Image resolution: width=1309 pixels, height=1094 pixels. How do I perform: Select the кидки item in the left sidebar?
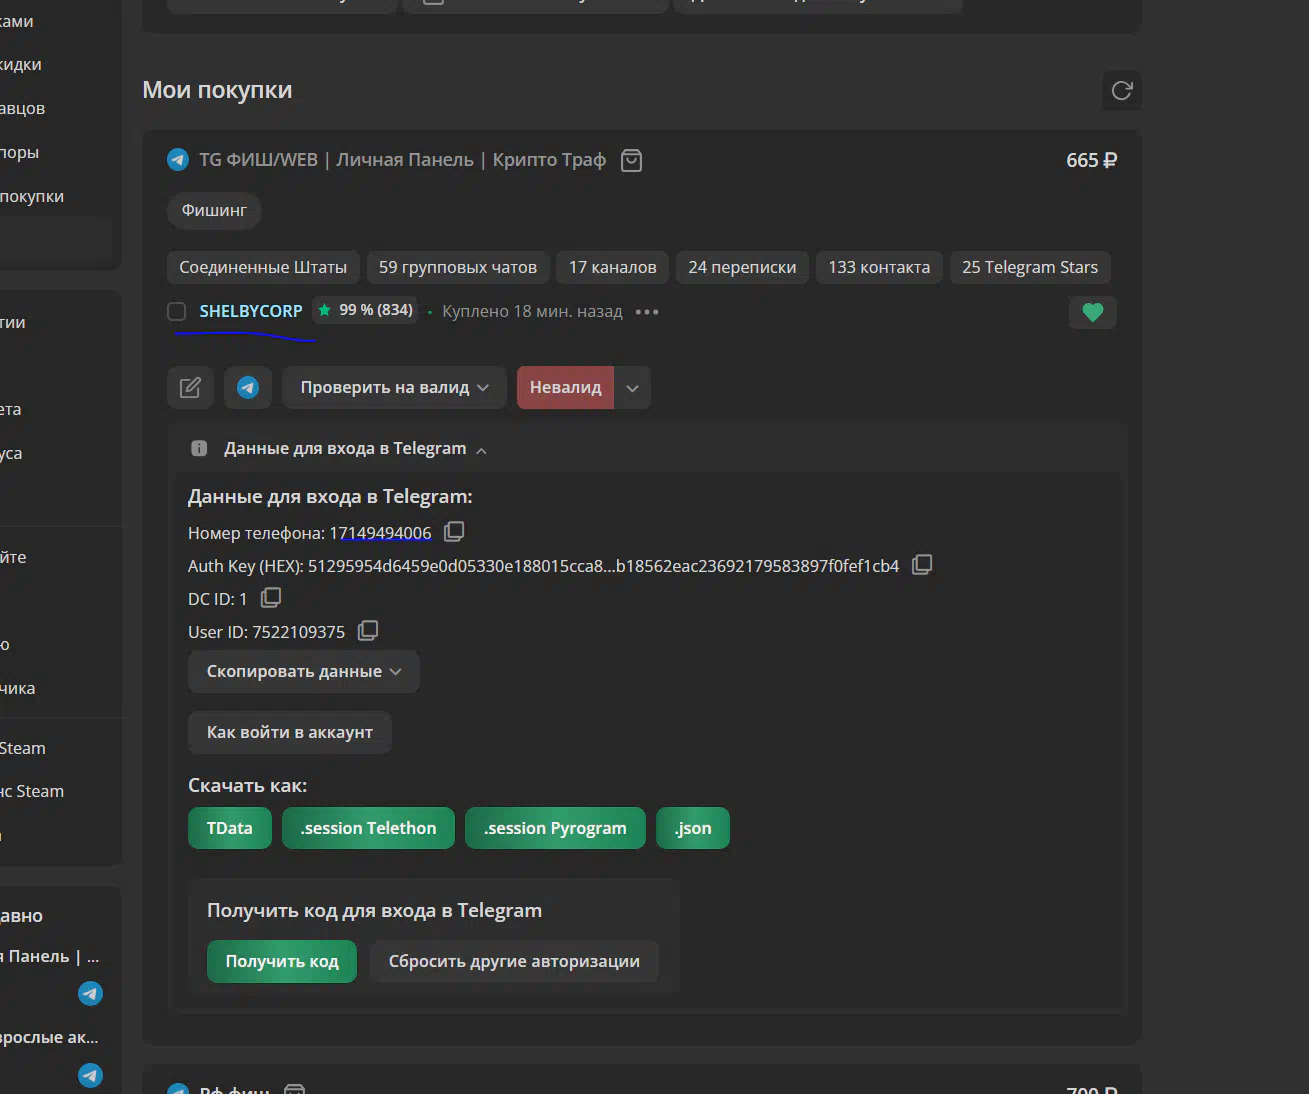[21, 64]
